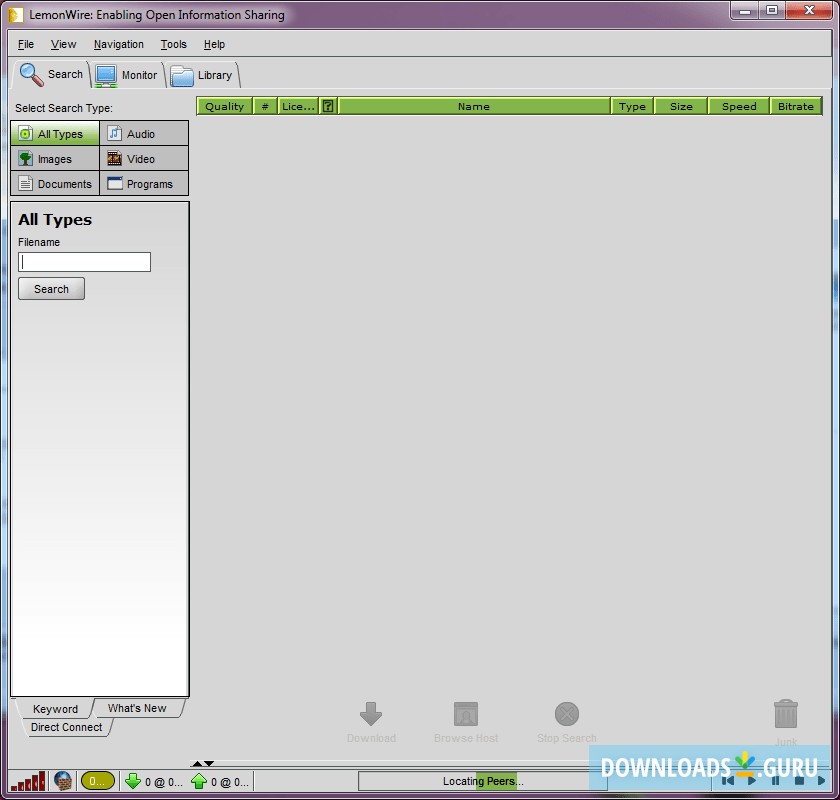Image resolution: width=840 pixels, height=800 pixels.
Task: Open the Help menu
Action: (214, 44)
